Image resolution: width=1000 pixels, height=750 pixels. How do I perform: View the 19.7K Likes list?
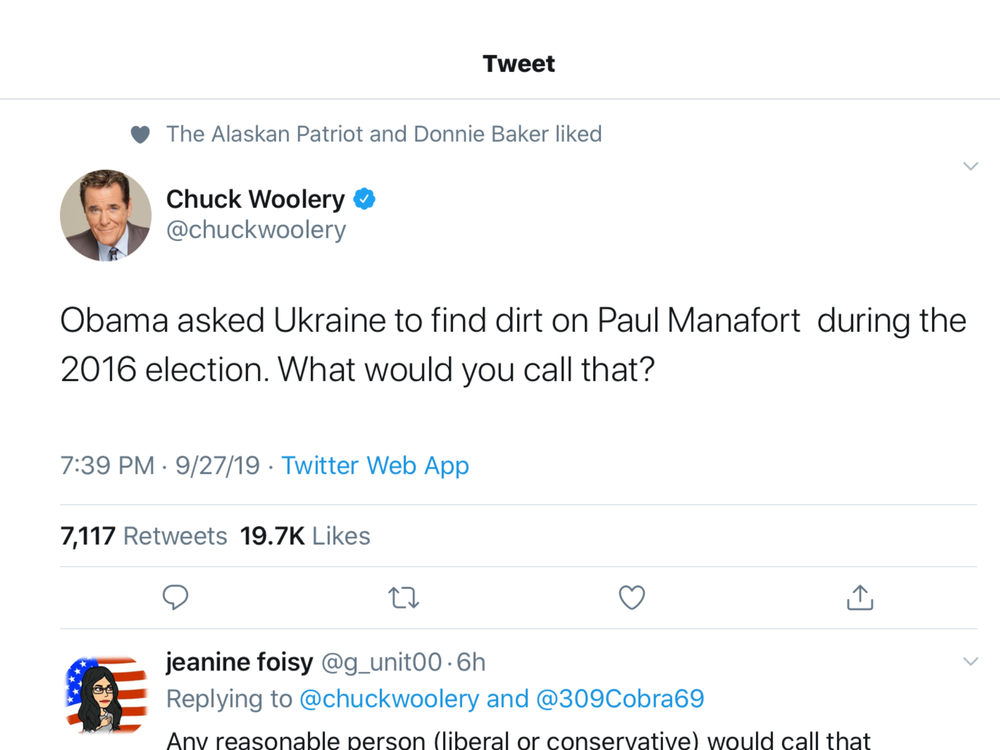coord(305,536)
